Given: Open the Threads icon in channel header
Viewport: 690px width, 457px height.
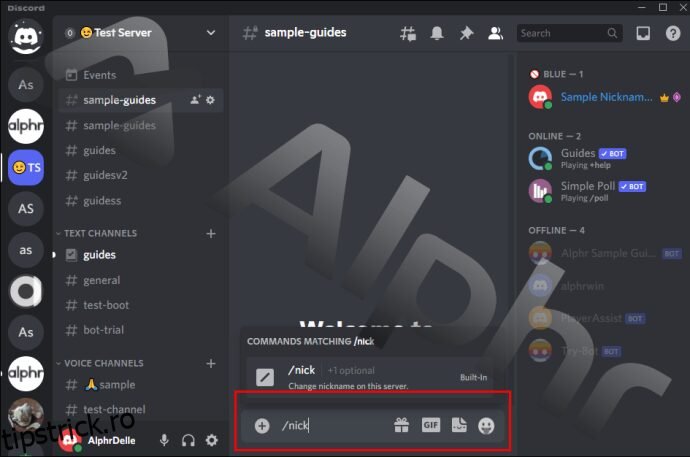Looking at the screenshot, I should 408,33.
